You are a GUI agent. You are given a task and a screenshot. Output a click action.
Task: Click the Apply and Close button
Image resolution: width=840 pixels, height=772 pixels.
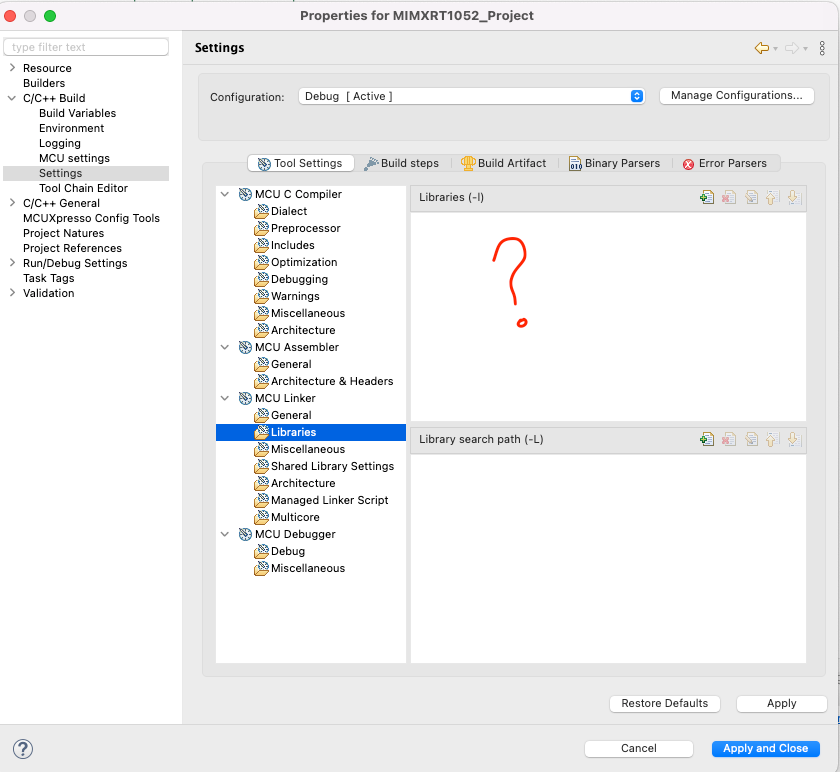[766, 748]
